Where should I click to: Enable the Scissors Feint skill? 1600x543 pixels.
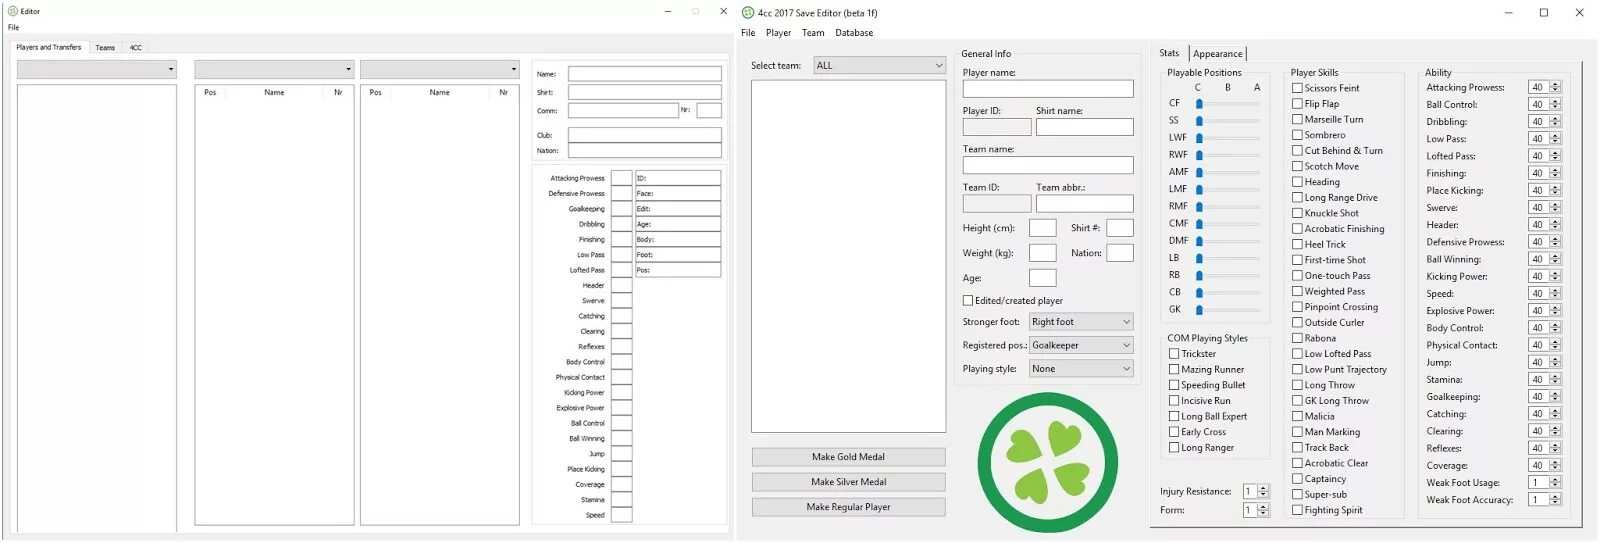1297,88
